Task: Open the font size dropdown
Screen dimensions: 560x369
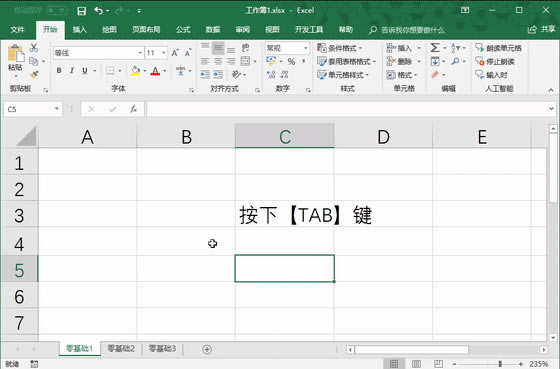Action: (164, 53)
